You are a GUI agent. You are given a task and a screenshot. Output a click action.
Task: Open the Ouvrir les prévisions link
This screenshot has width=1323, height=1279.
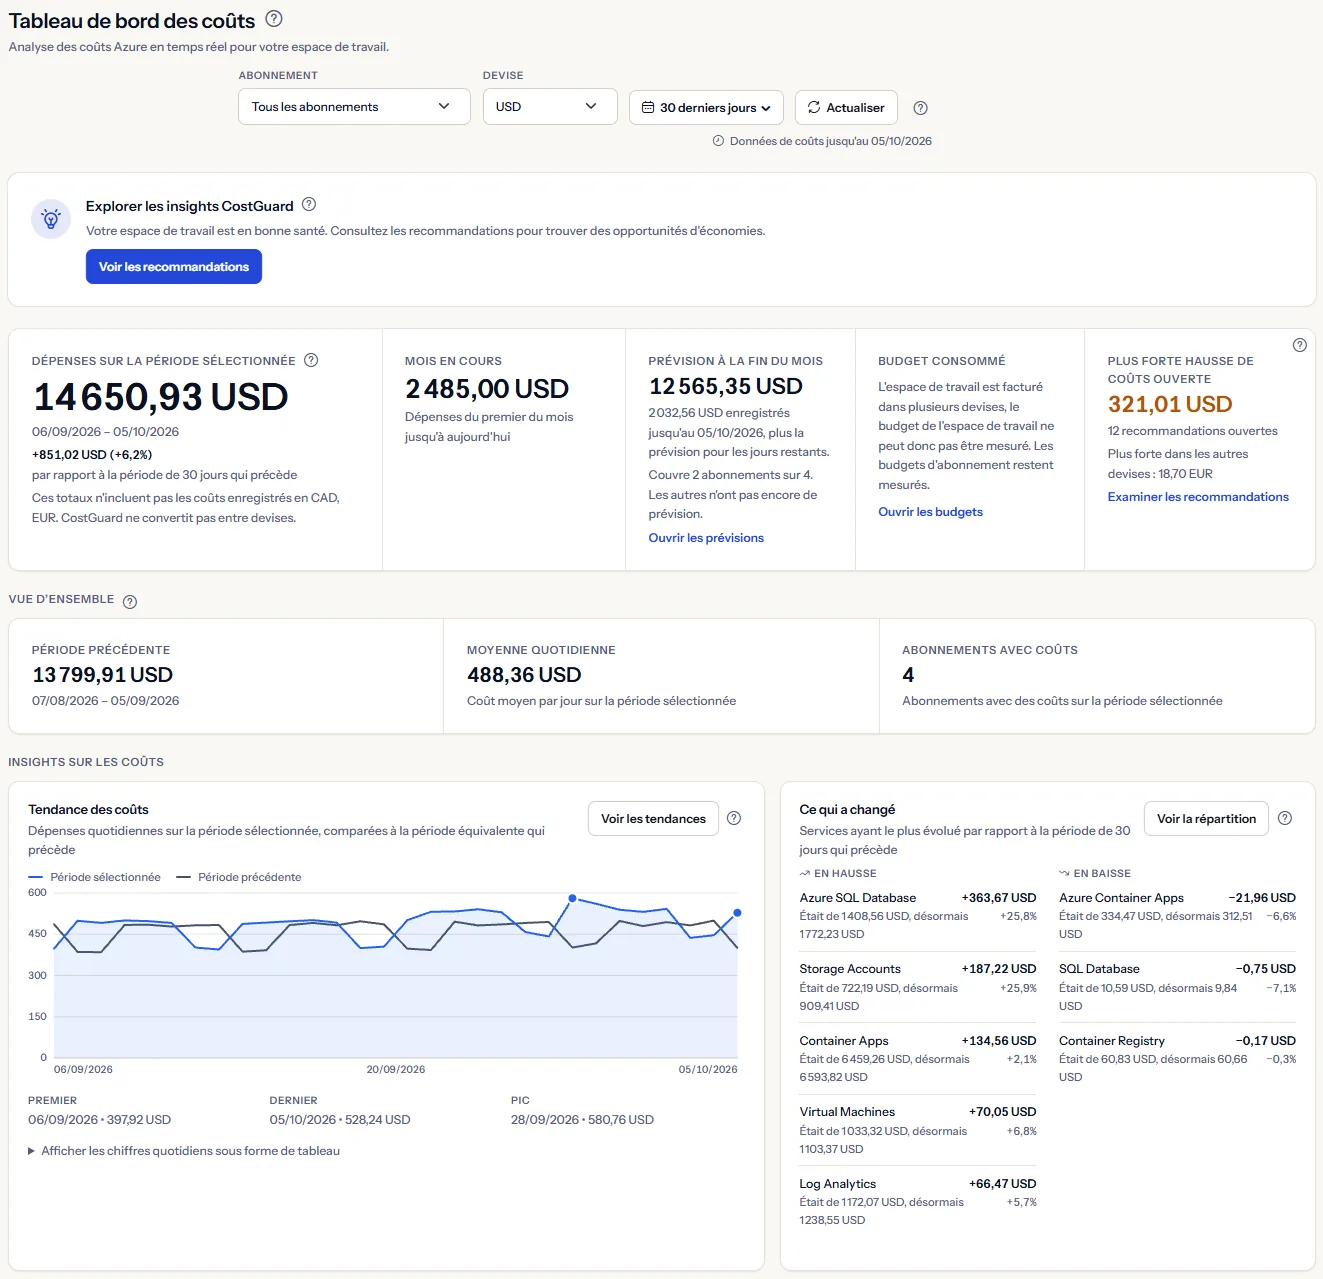(706, 538)
